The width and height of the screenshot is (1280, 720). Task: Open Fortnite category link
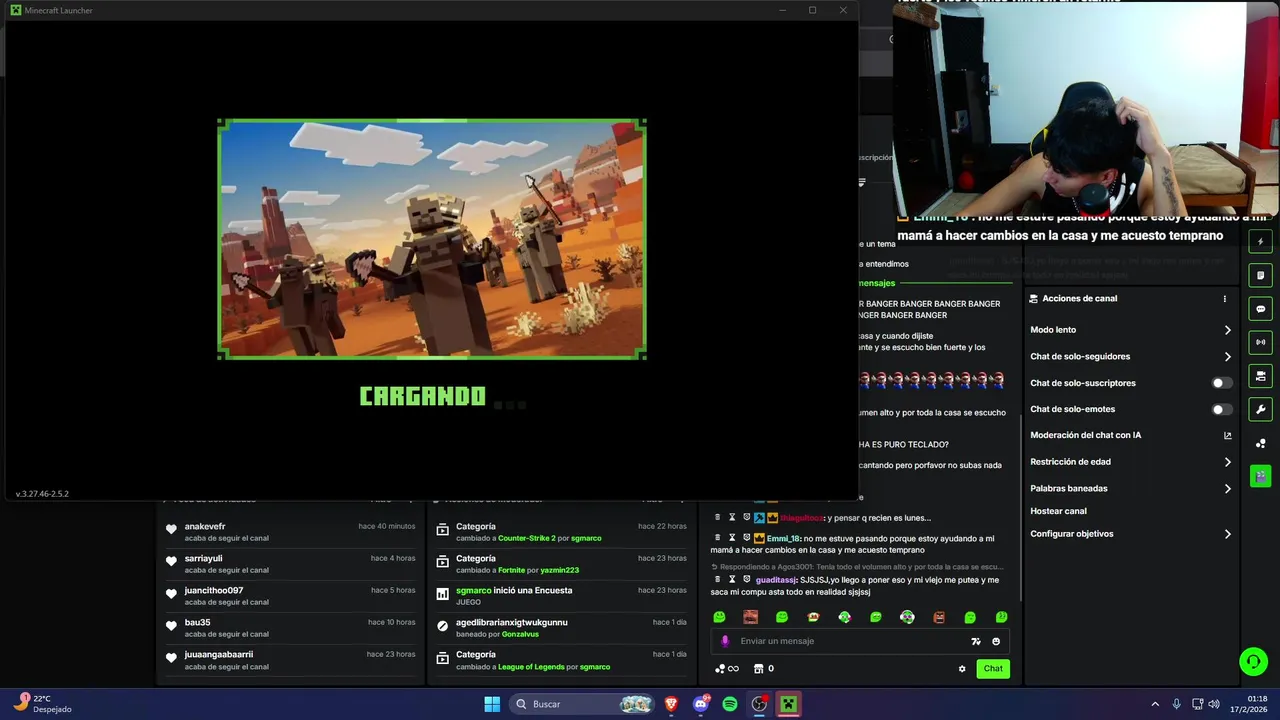coord(511,570)
